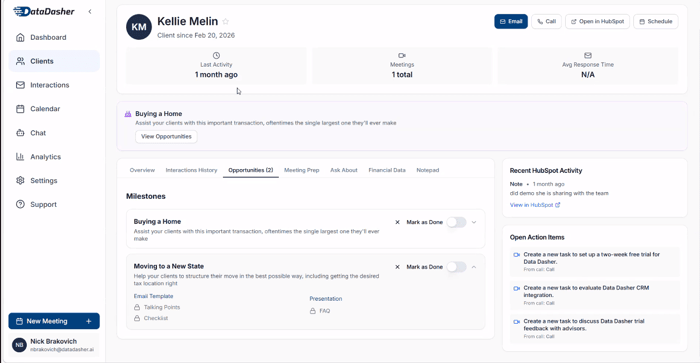The image size is (700, 363).
Task: Click the Meetings video camera icon
Action: pyautogui.click(x=402, y=55)
